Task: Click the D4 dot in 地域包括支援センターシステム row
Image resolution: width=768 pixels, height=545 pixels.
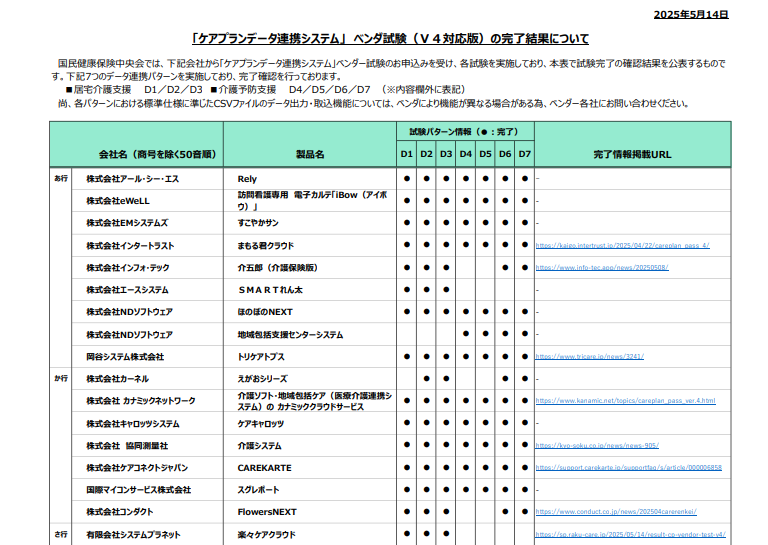Action: click(x=465, y=334)
